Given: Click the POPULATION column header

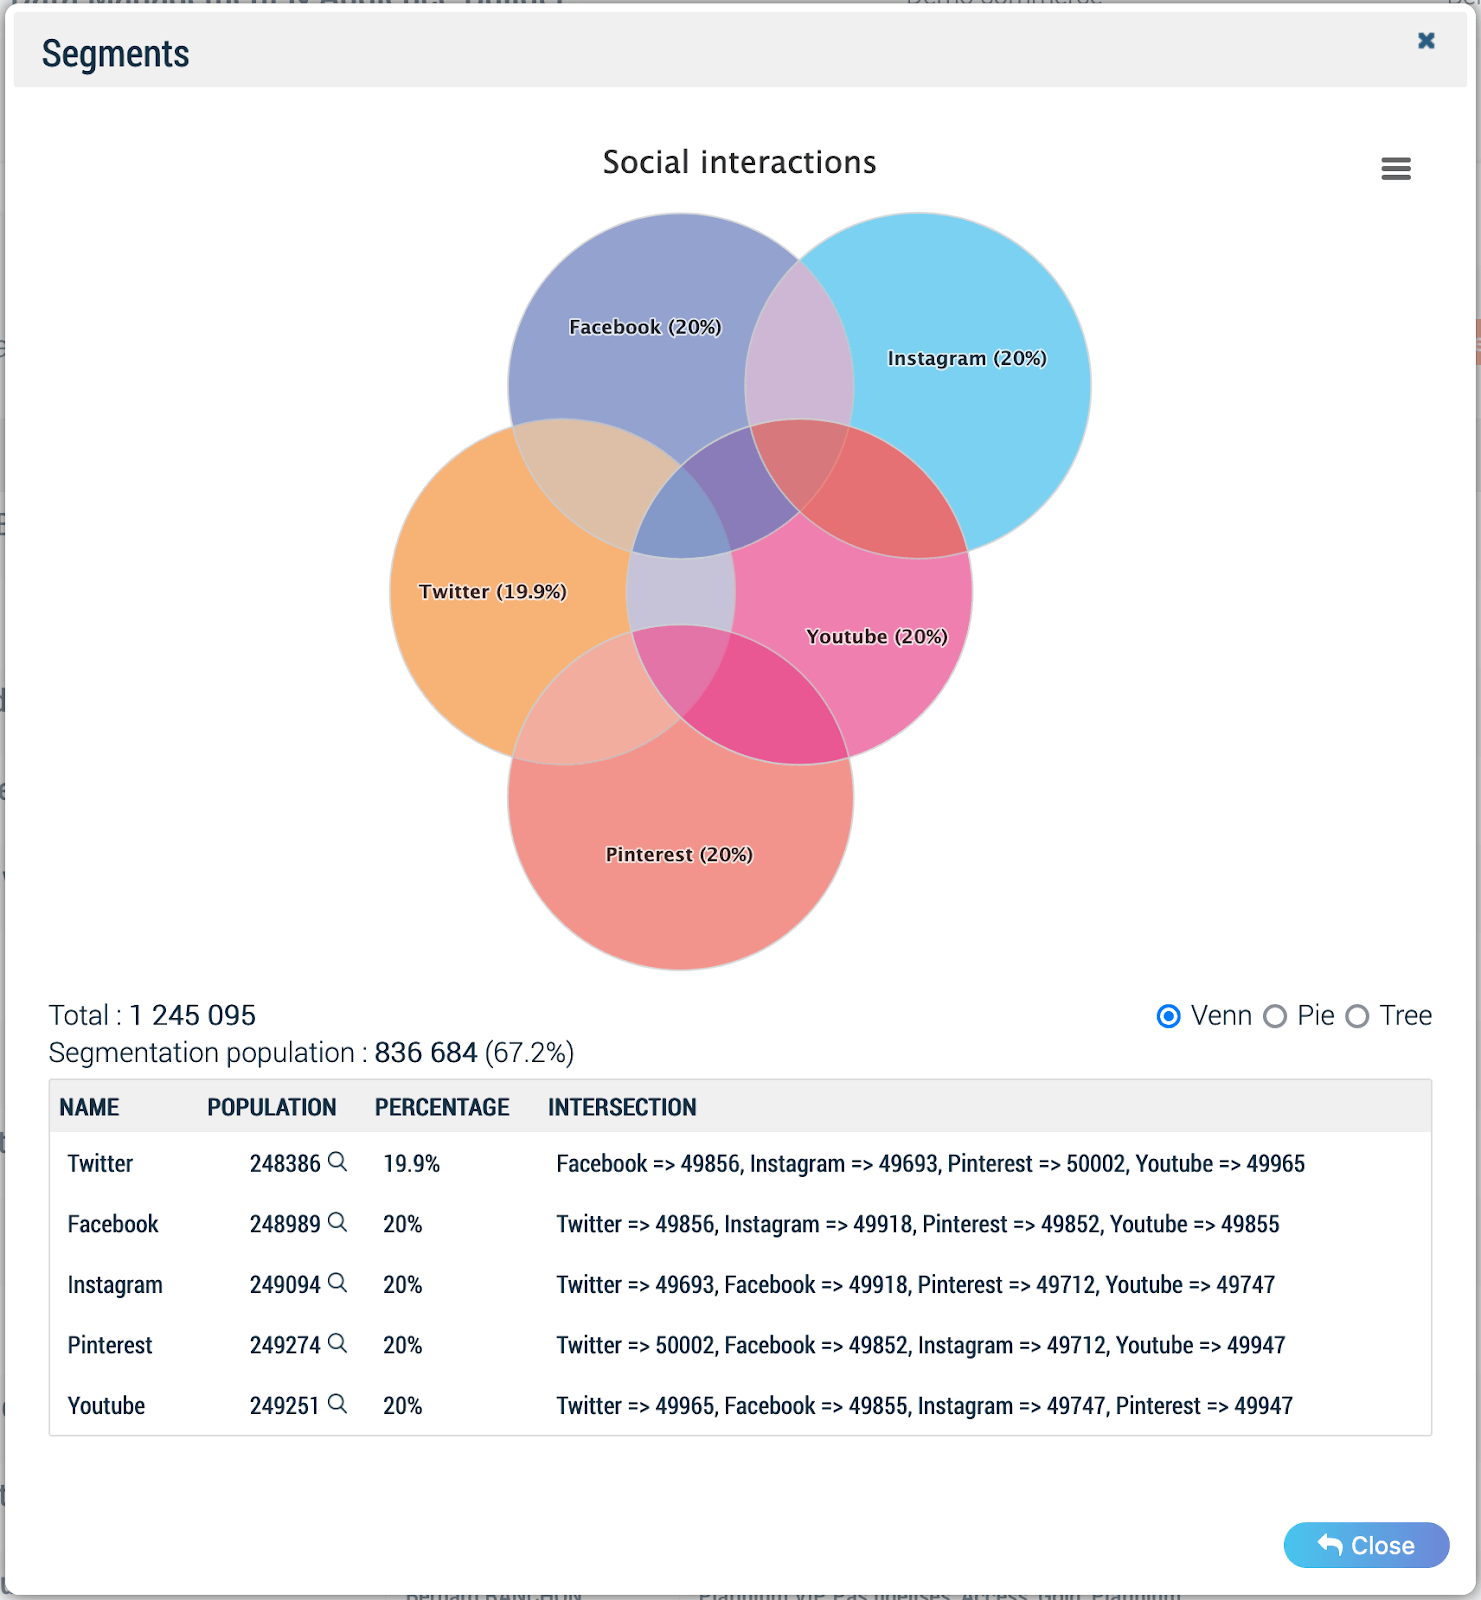Looking at the screenshot, I should [x=272, y=1107].
